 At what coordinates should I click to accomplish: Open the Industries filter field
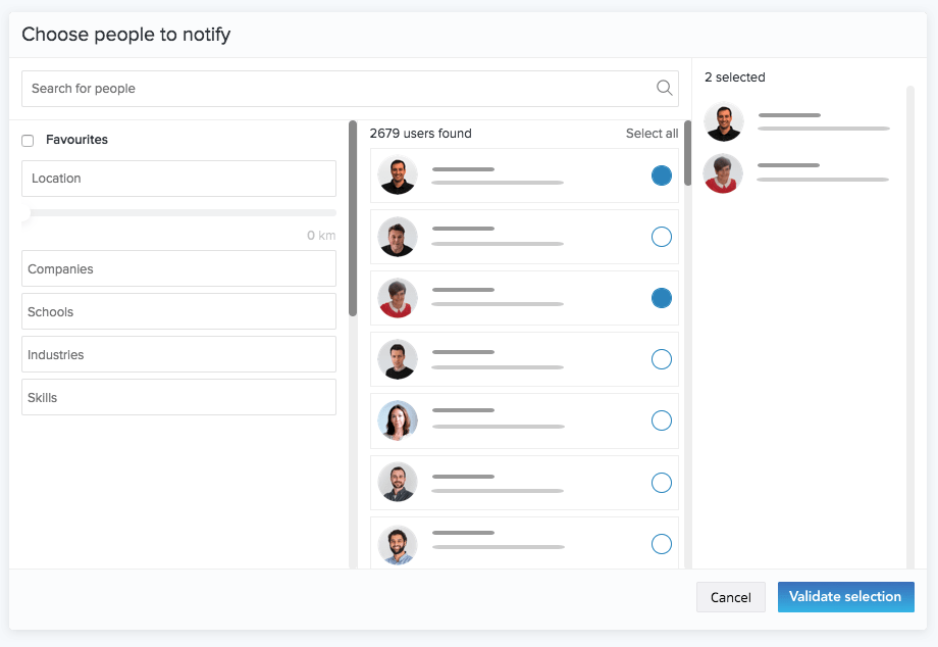click(179, 355)
